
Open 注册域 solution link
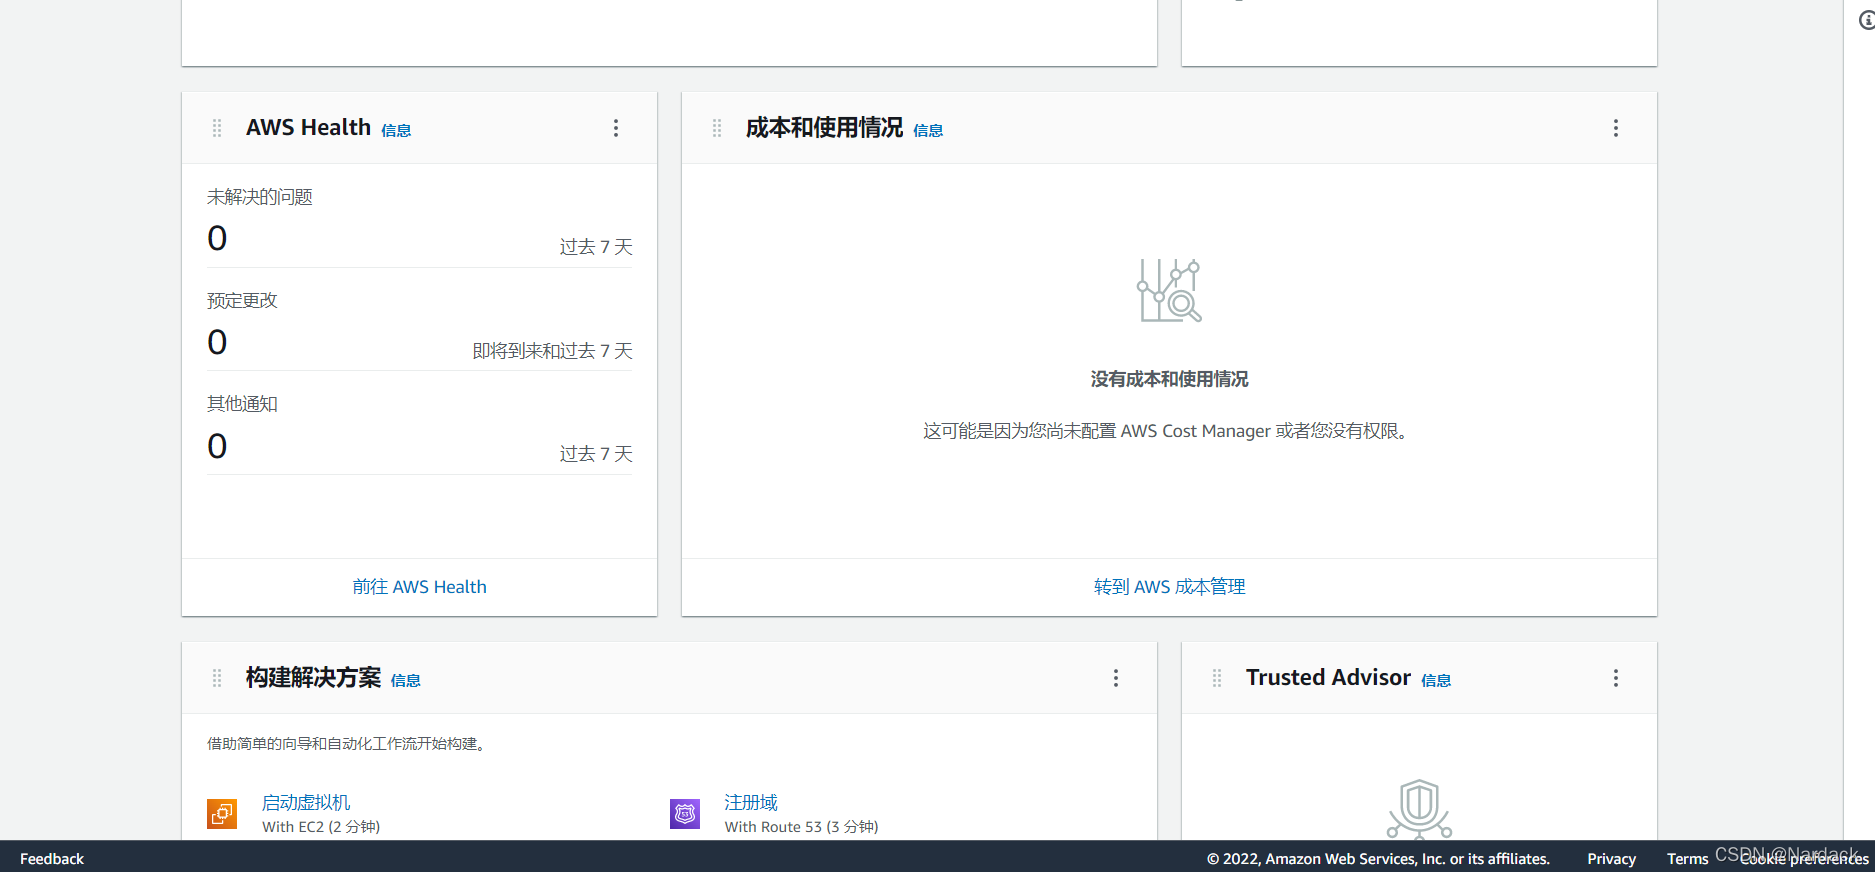751,802
